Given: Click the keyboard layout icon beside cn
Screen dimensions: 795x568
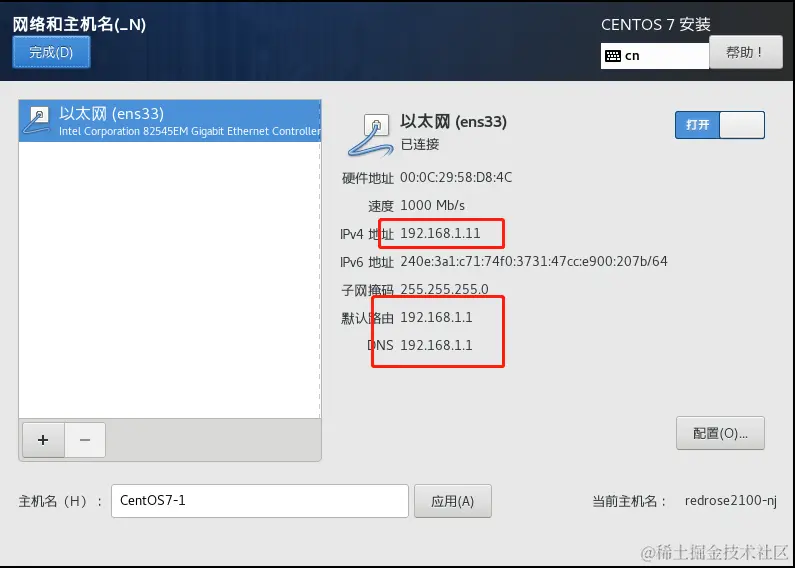Looking at the screenshot, I should [x=613, y=56].
